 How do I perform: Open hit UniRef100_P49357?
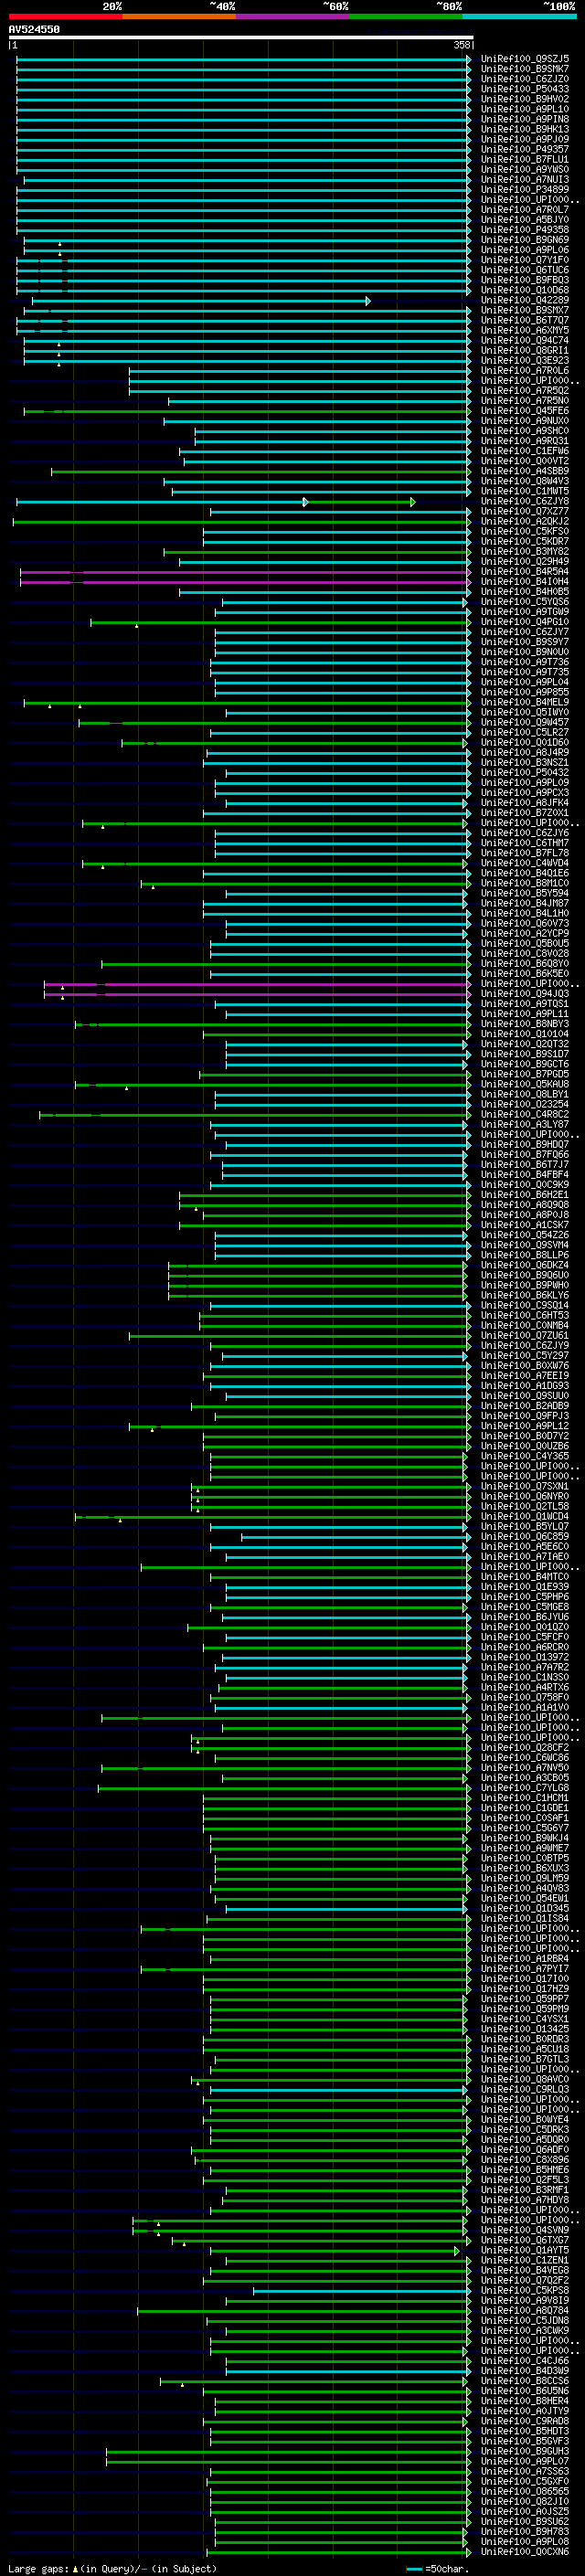pos(525,150)
